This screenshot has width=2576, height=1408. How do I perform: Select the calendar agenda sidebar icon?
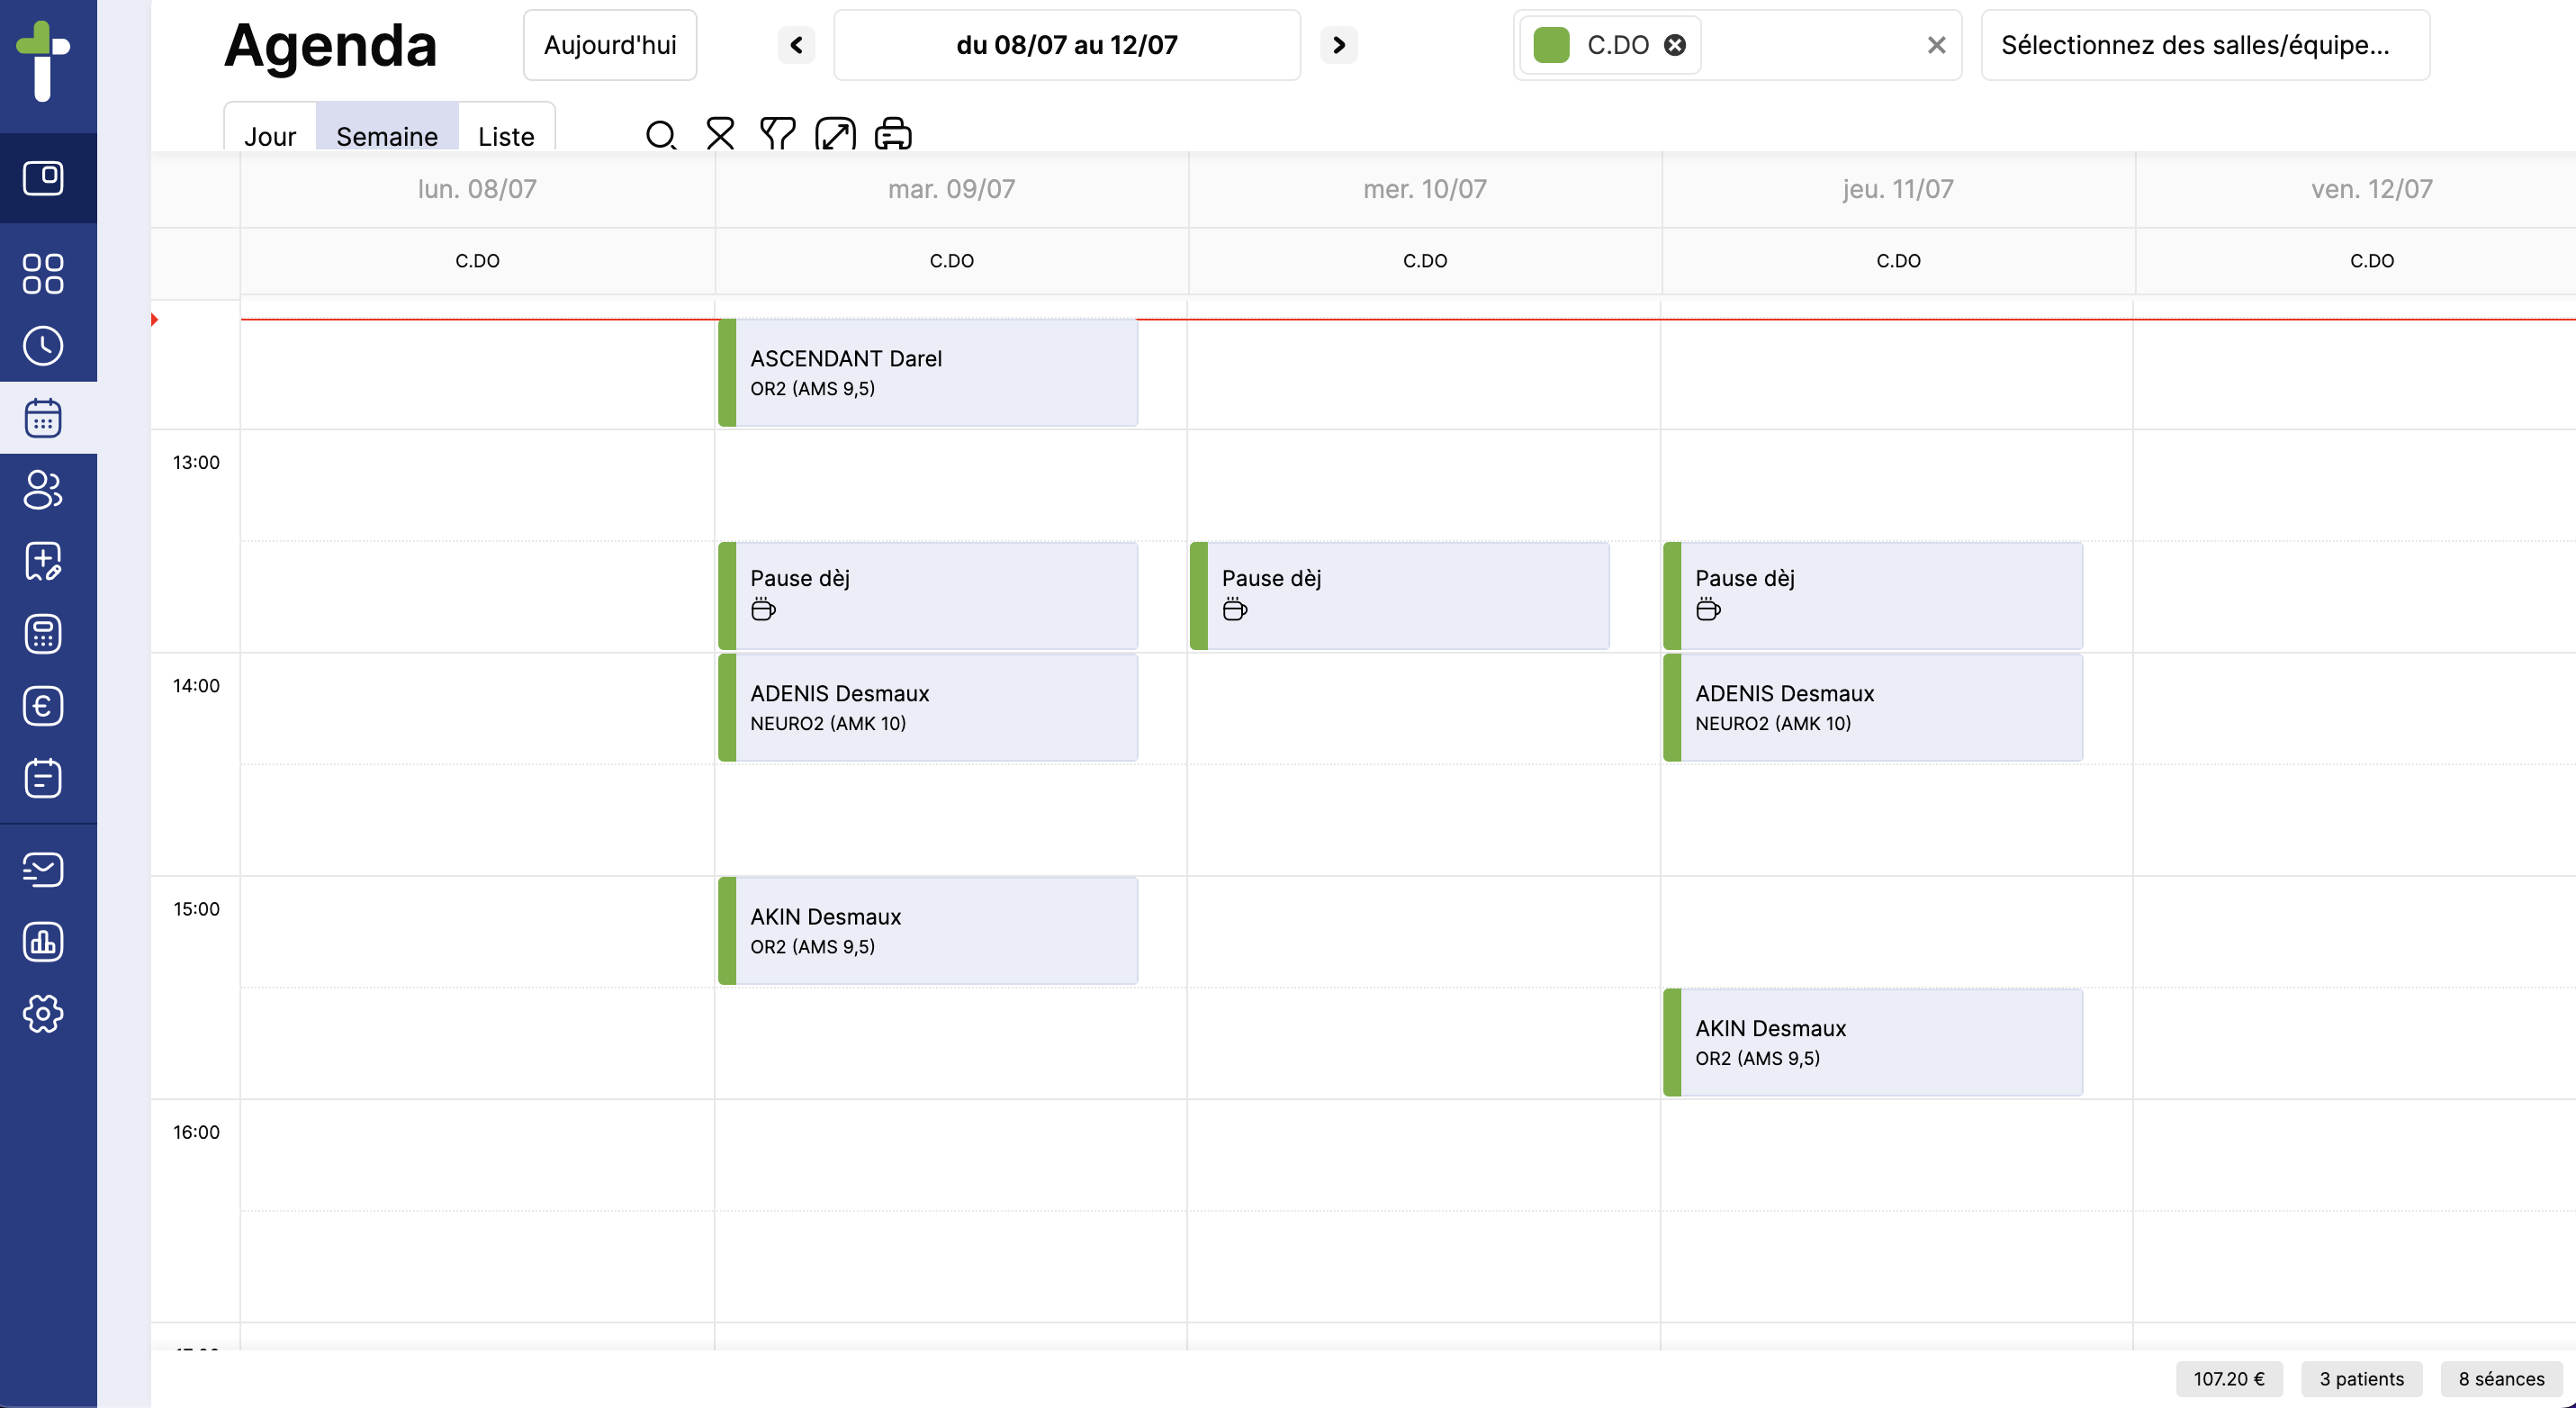pos(43,418)
